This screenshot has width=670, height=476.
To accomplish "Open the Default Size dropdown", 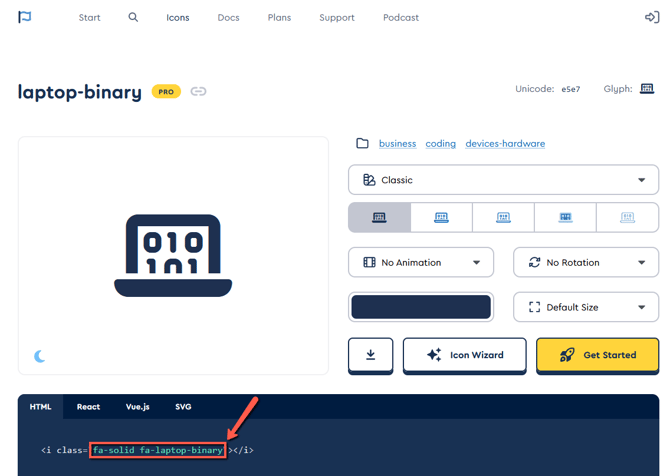I will tap(586, 307).
